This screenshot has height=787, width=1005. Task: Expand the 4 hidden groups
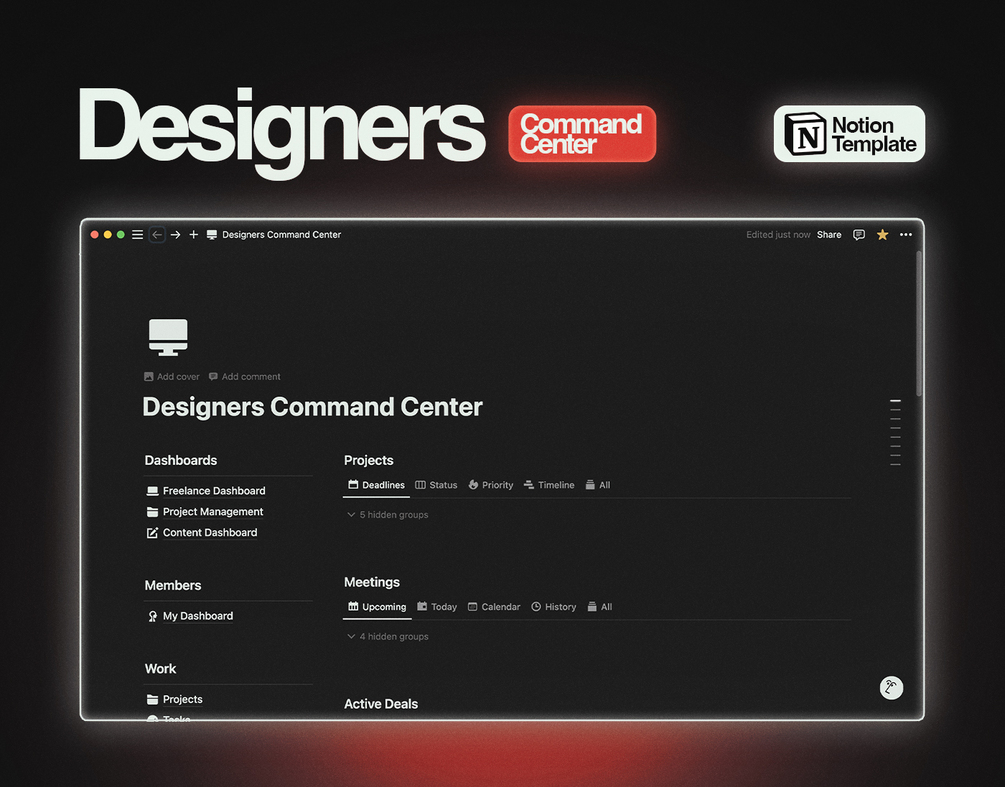(388, 636)
